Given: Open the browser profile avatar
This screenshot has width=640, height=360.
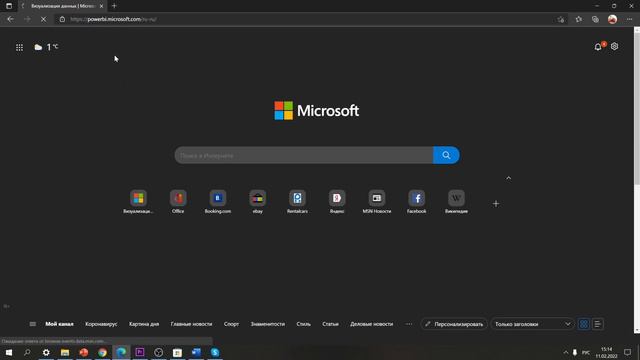Looking at the screenshot, I should pyautogui.click(x=612, y=19).
